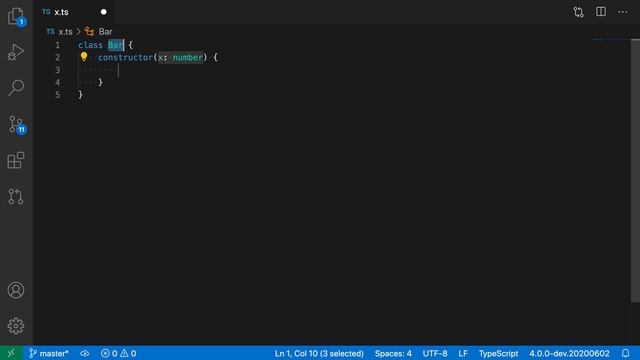Click line number 5 in the gutter
640x360 pixels.
(58, 95)
